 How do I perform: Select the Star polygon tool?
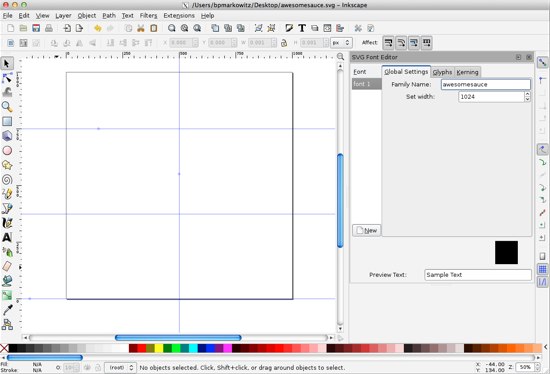(x=7, y=165)
